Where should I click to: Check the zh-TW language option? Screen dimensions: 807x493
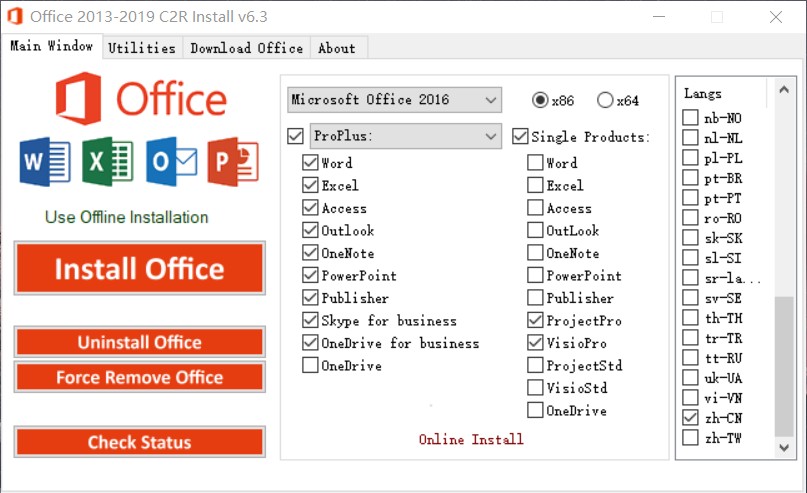coord(690,438)
